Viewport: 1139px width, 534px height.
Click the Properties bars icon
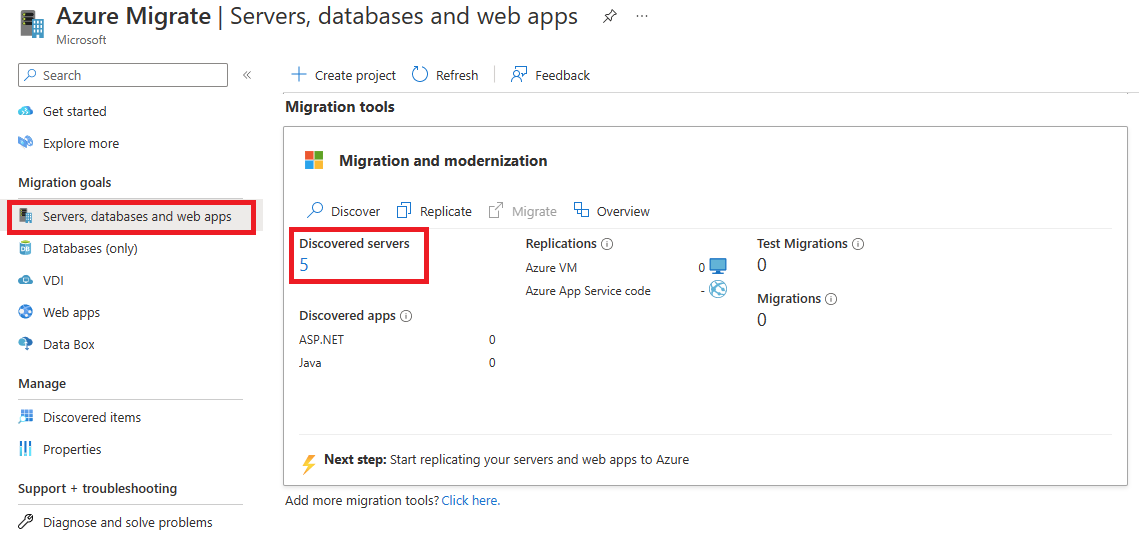[26, 449]
